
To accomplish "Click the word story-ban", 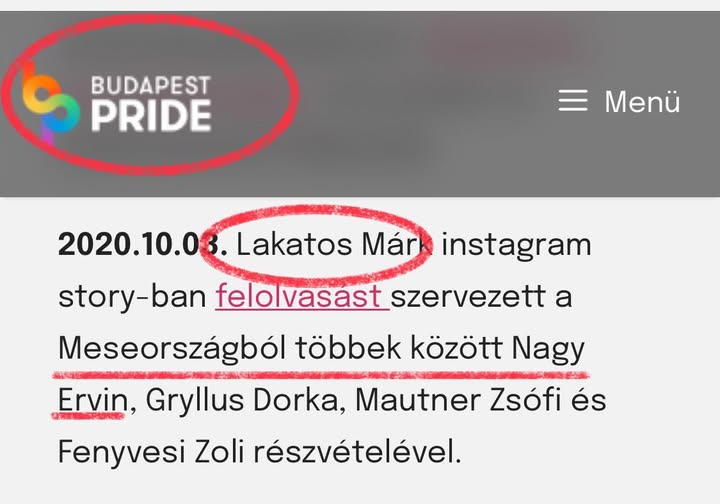I will pos(132,297).
